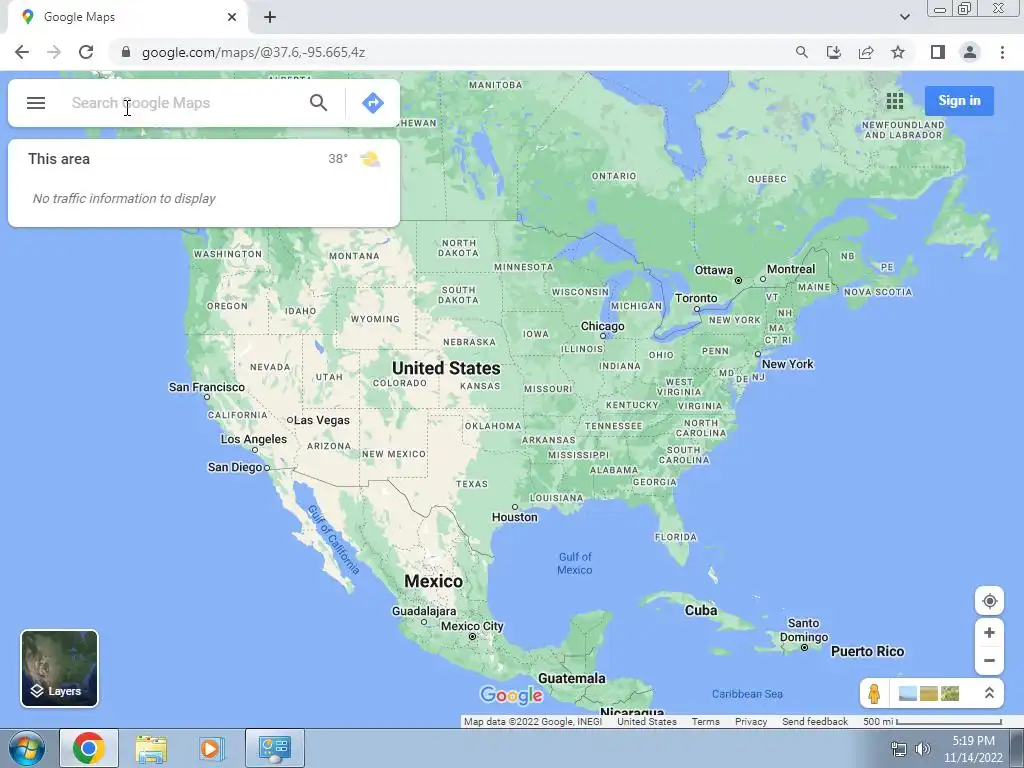Click the Ottawa label on map
This screenshot has height=768, width=1024.
pyautogui.click(x=713, y=270)
